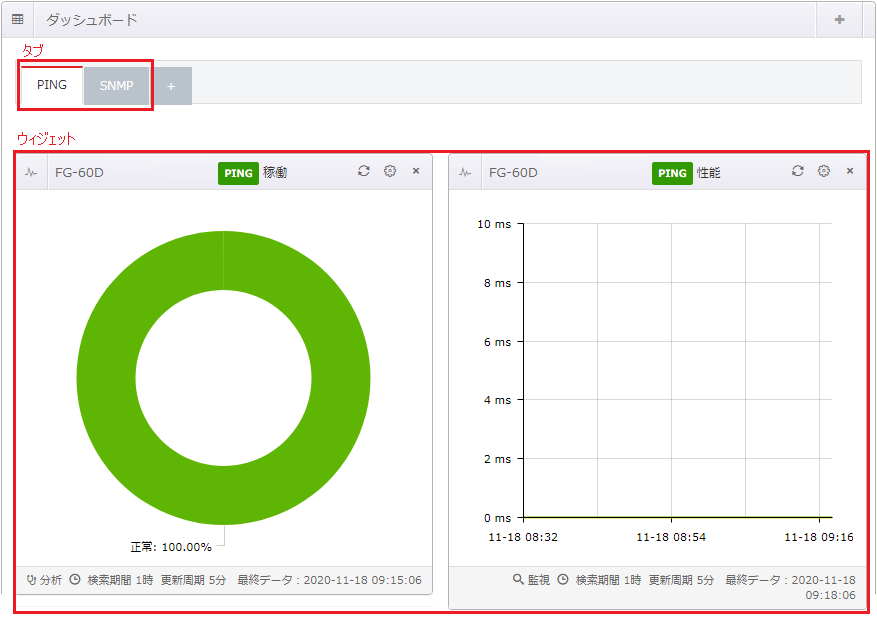Add a new dashboard with the header plus icon
The image size is (877, 623).
pos(839,20)
